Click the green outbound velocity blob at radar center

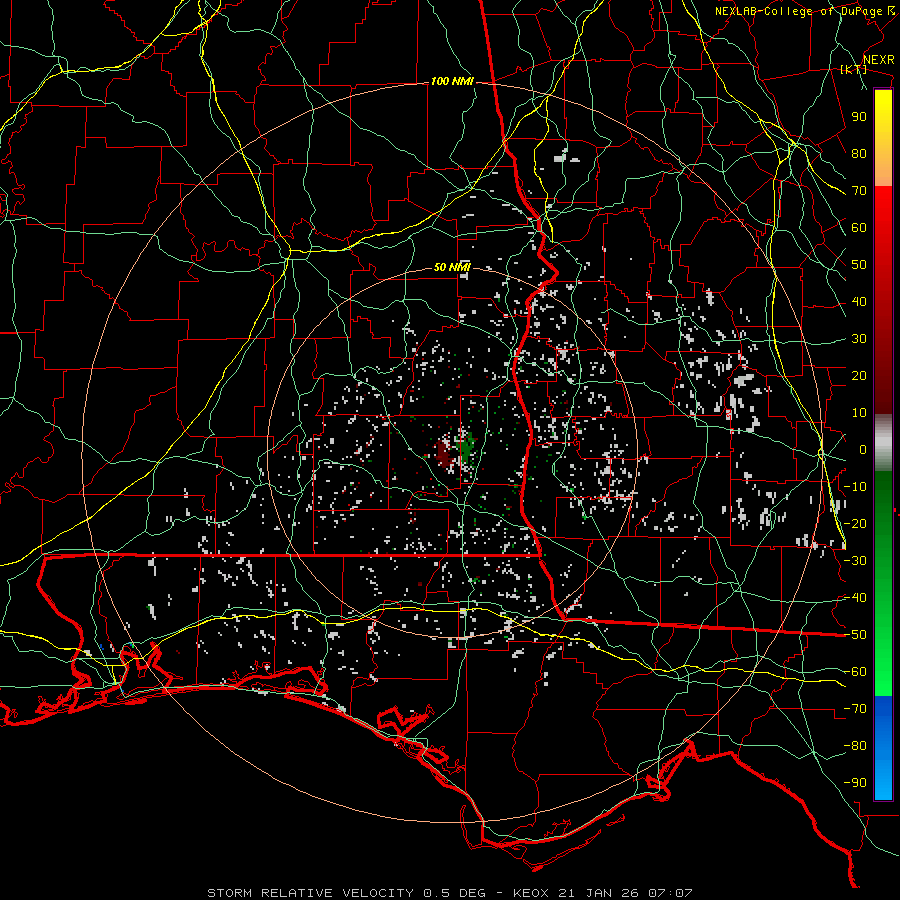coord(466,448)
